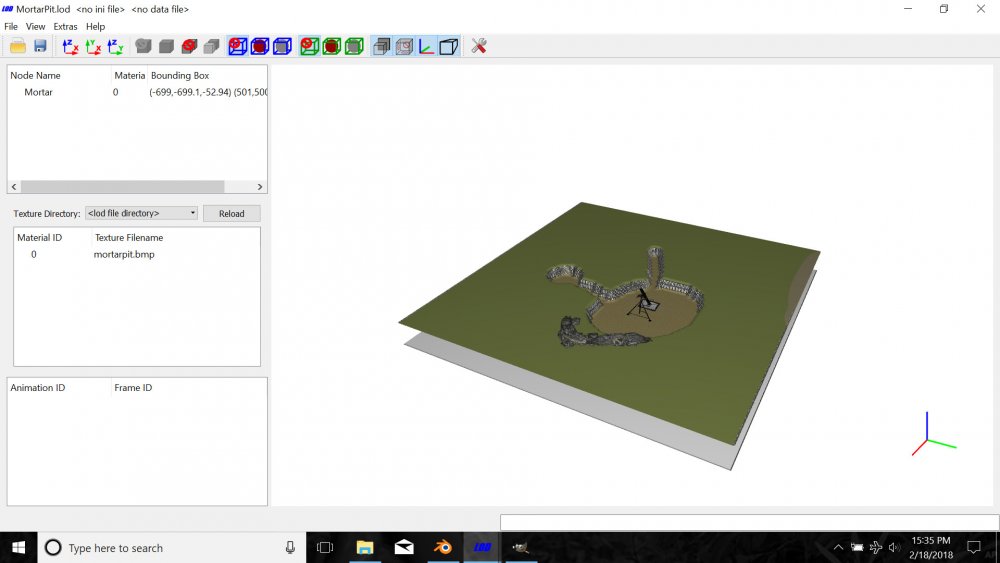Click the taskbar microphone icon

(290, 547)
